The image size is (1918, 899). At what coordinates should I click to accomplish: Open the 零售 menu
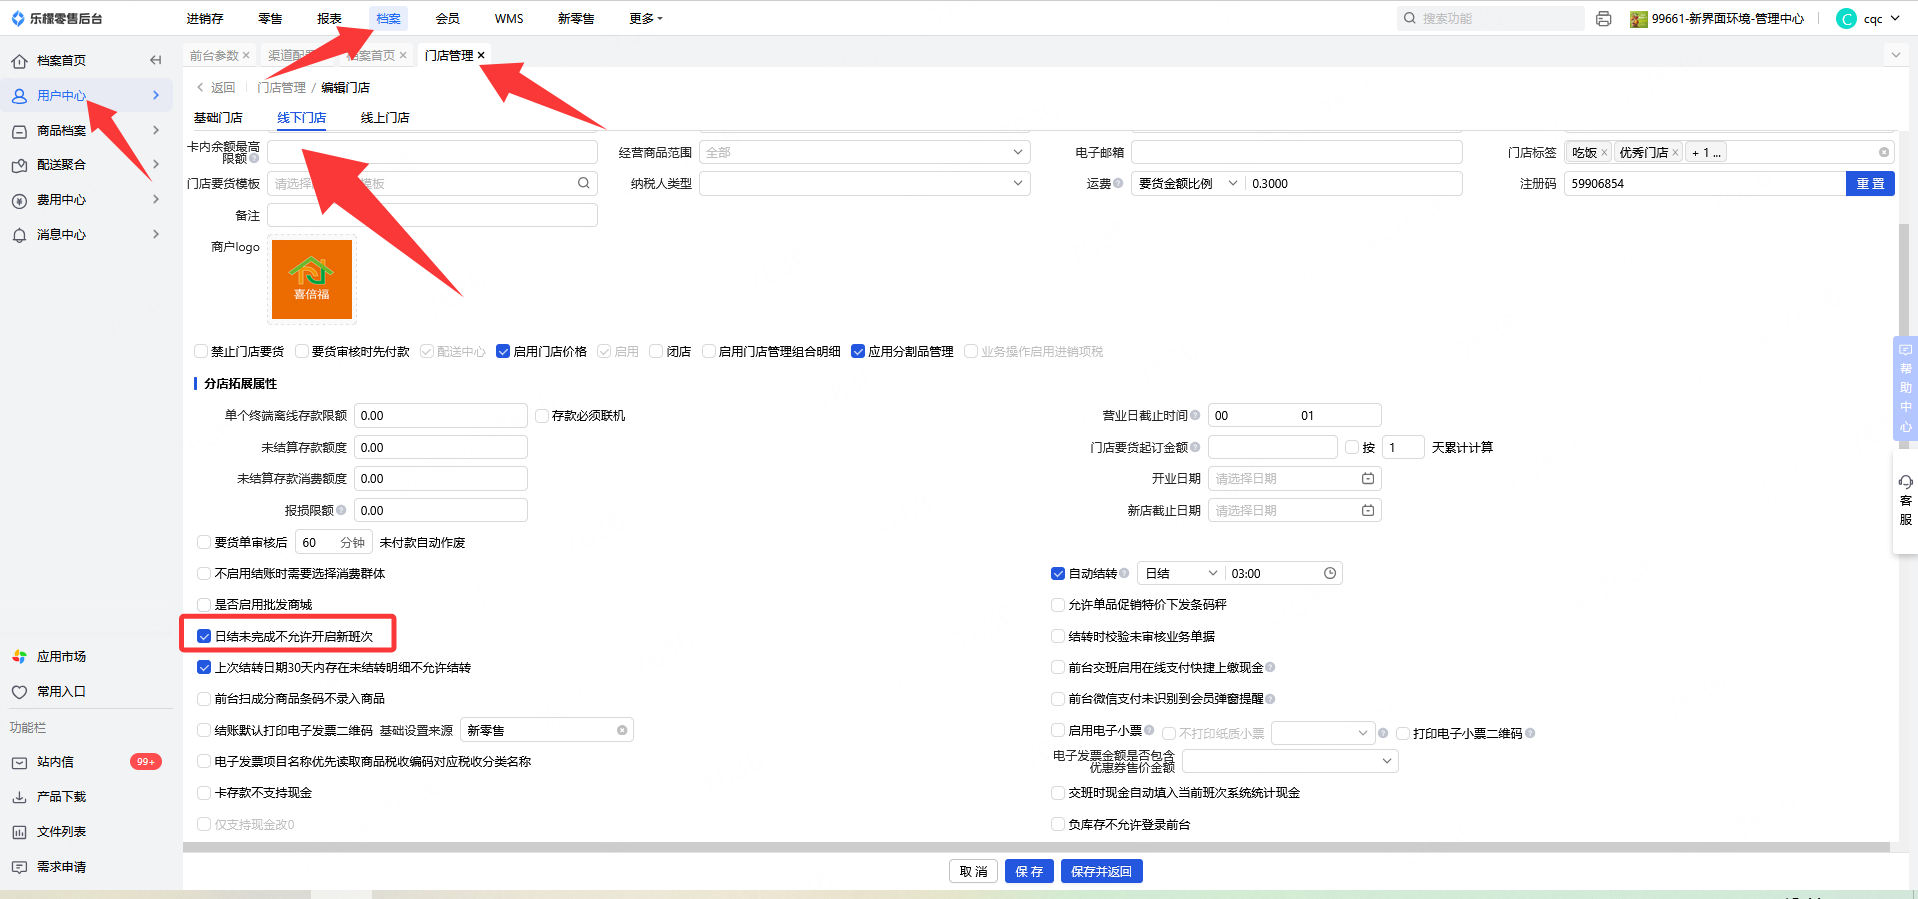tap(270, 19)
